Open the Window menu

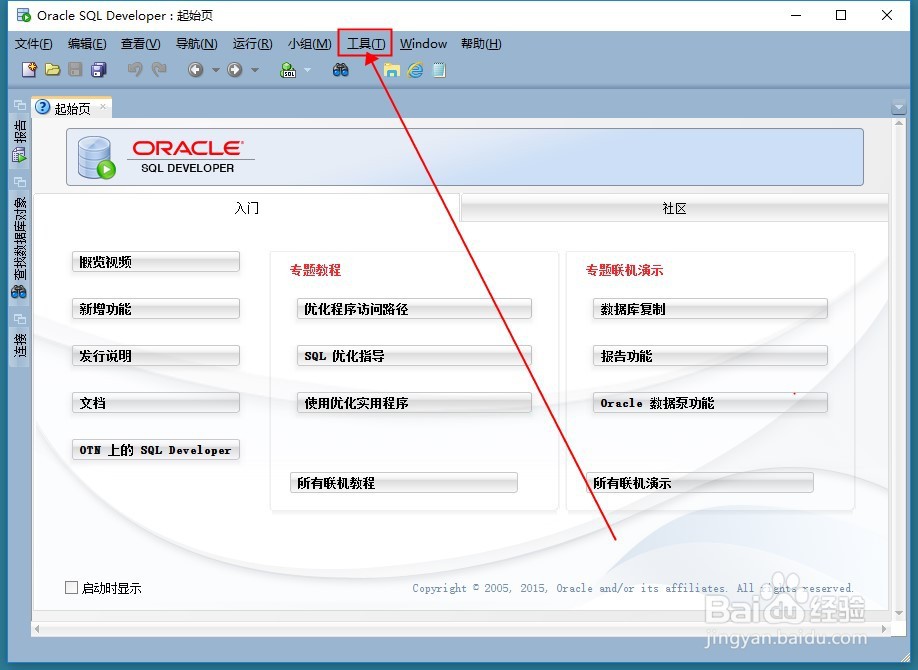[423, 44]
